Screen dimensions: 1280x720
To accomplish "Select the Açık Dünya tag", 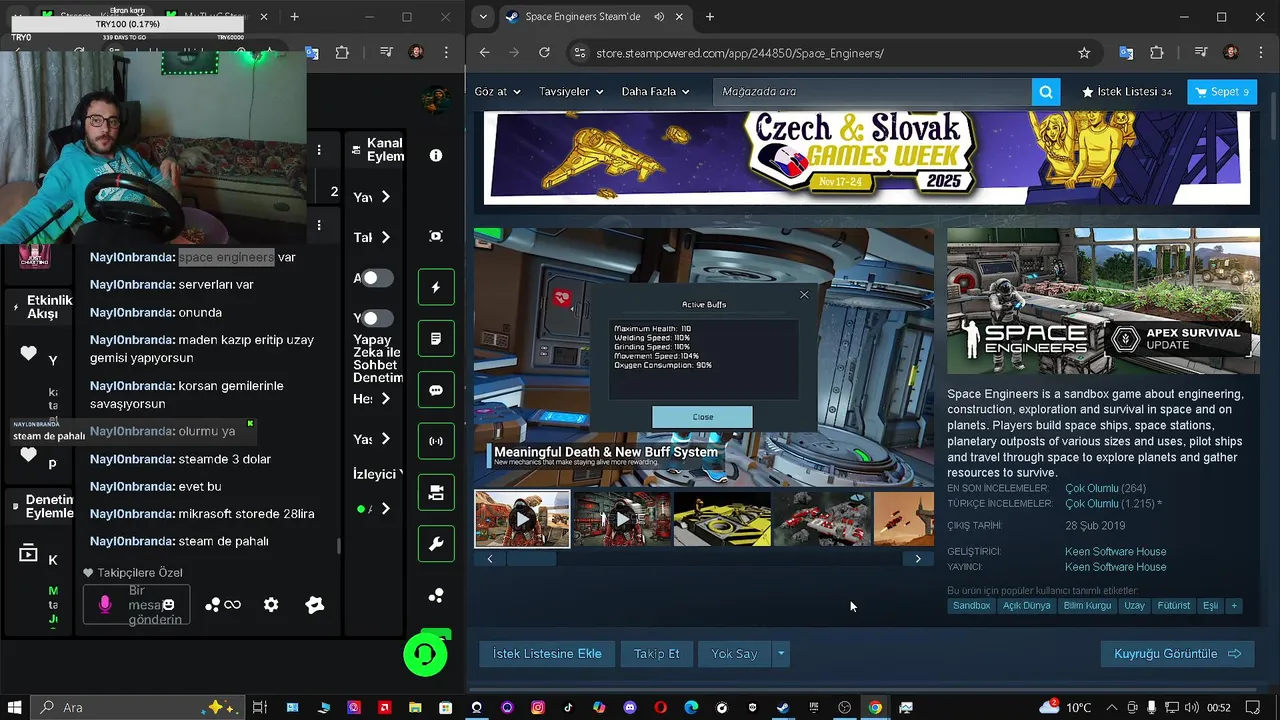I will click(1026, 606).
